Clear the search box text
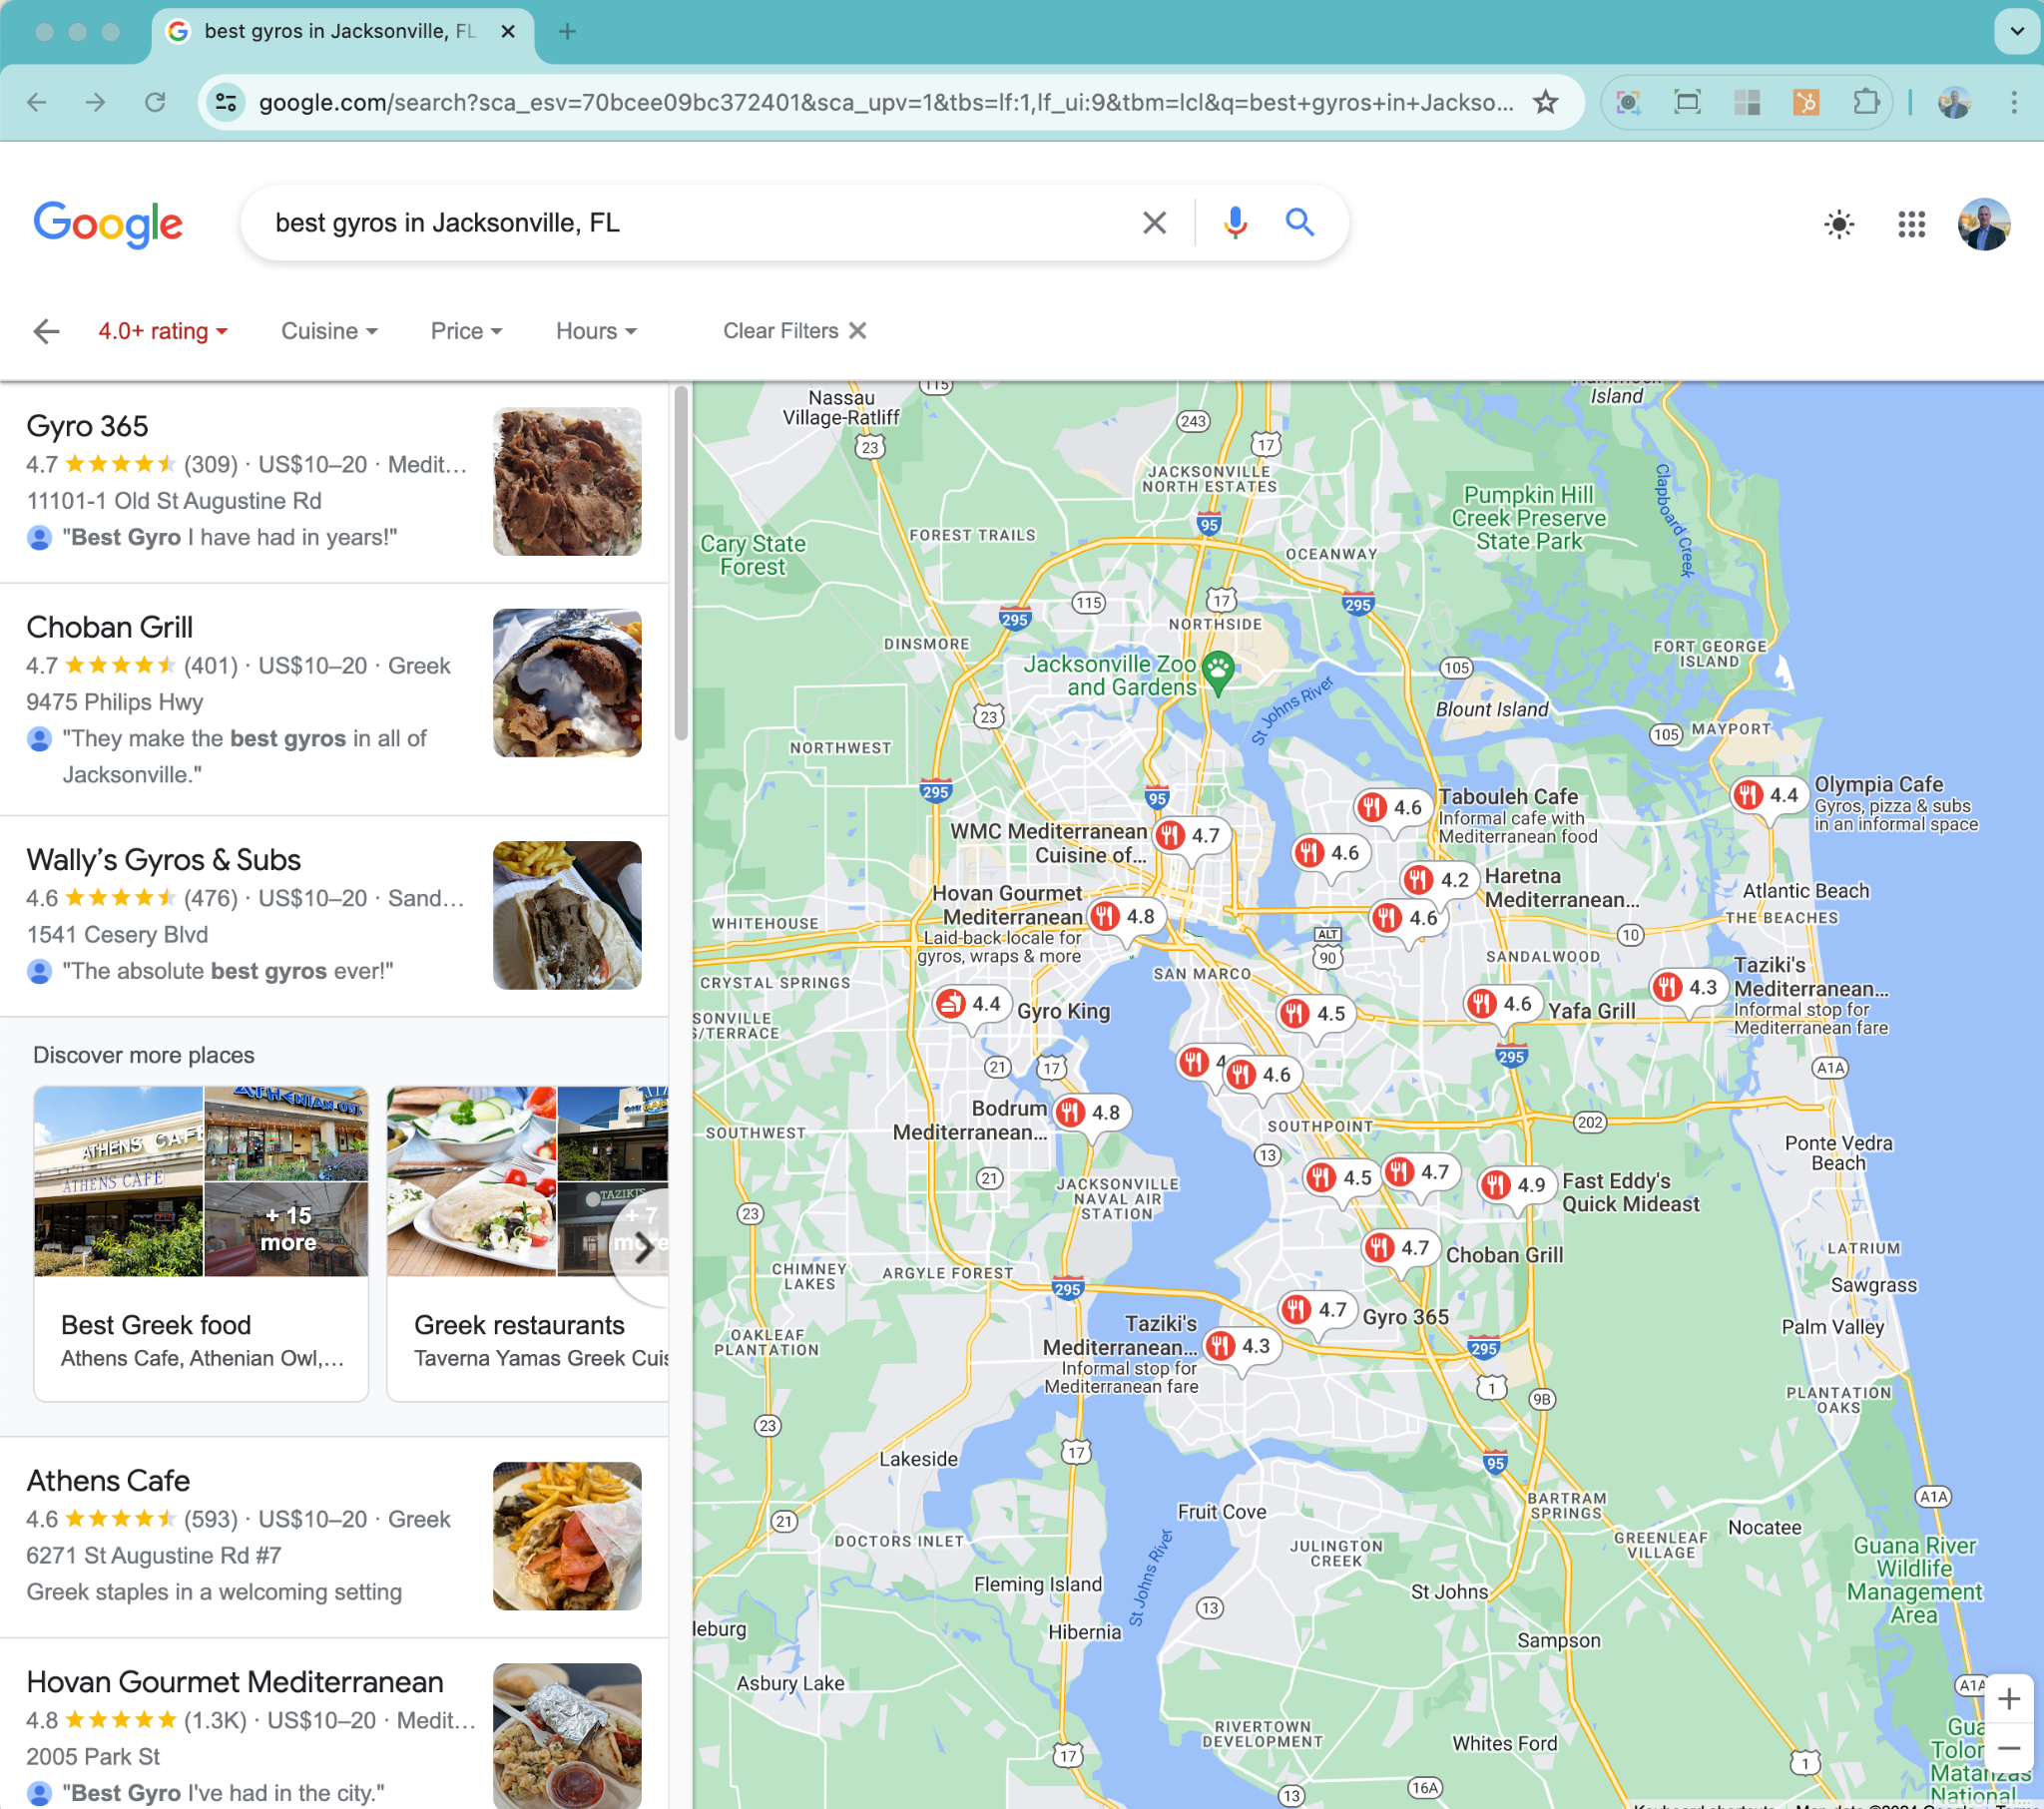This screenshot has height=1809, width=2044. click(x=1154, y=222)
